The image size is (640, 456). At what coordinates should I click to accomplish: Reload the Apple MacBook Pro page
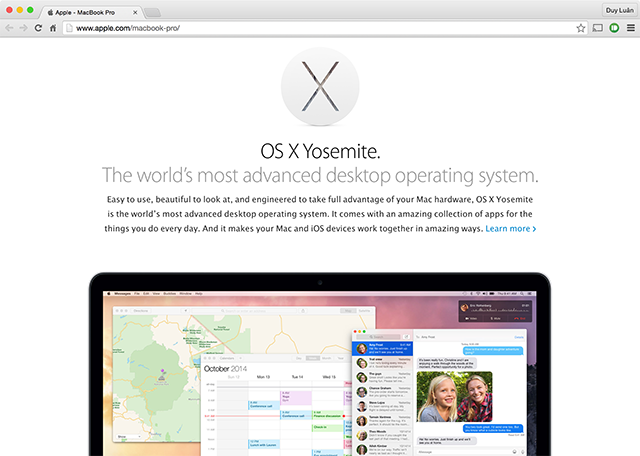click(x=38, y=28)
